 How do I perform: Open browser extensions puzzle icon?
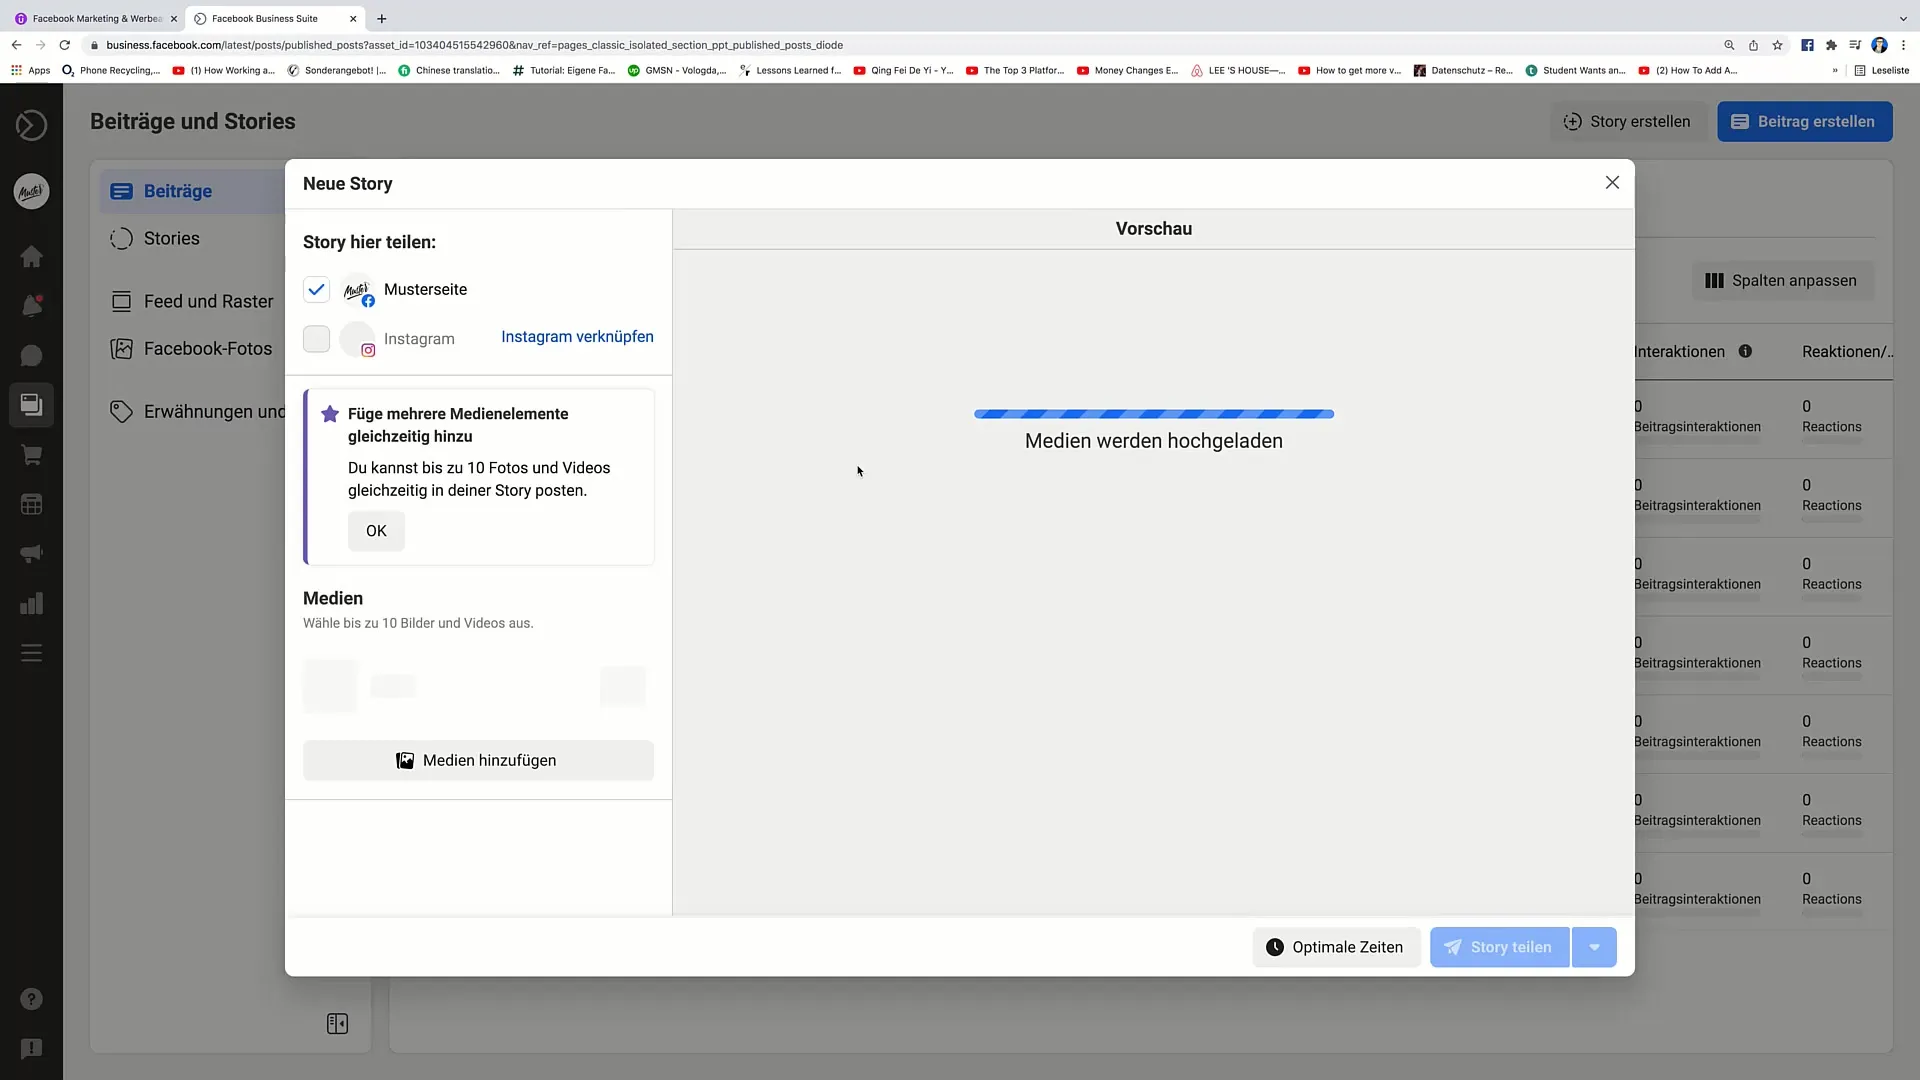pyautogui.click(x=1831, y=45)
